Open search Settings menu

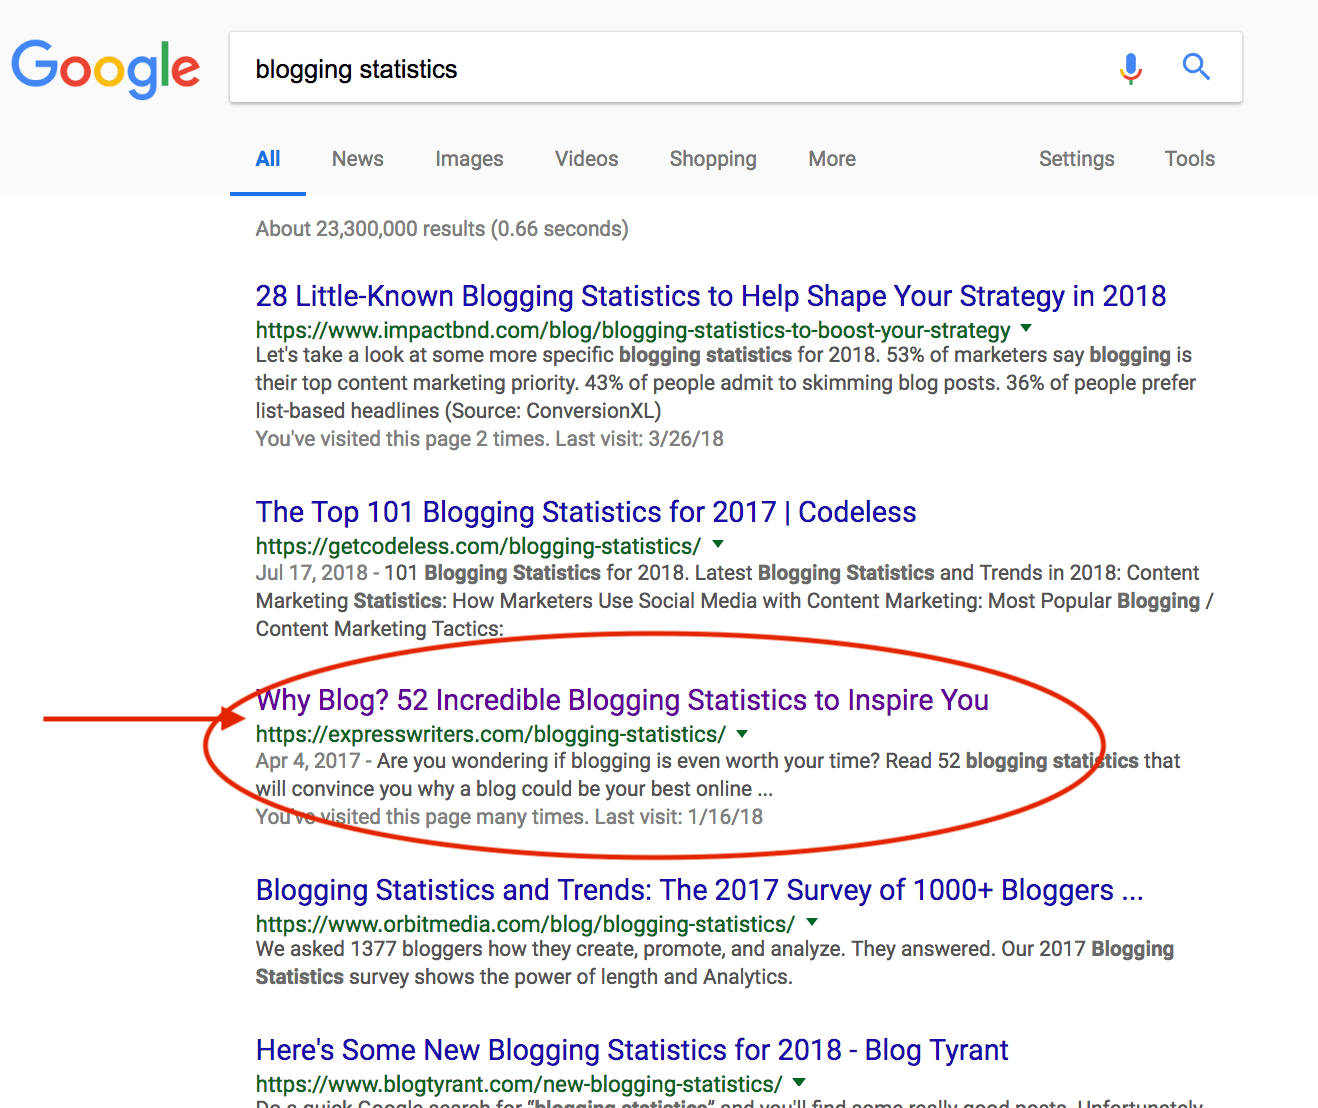point(1076,159)
